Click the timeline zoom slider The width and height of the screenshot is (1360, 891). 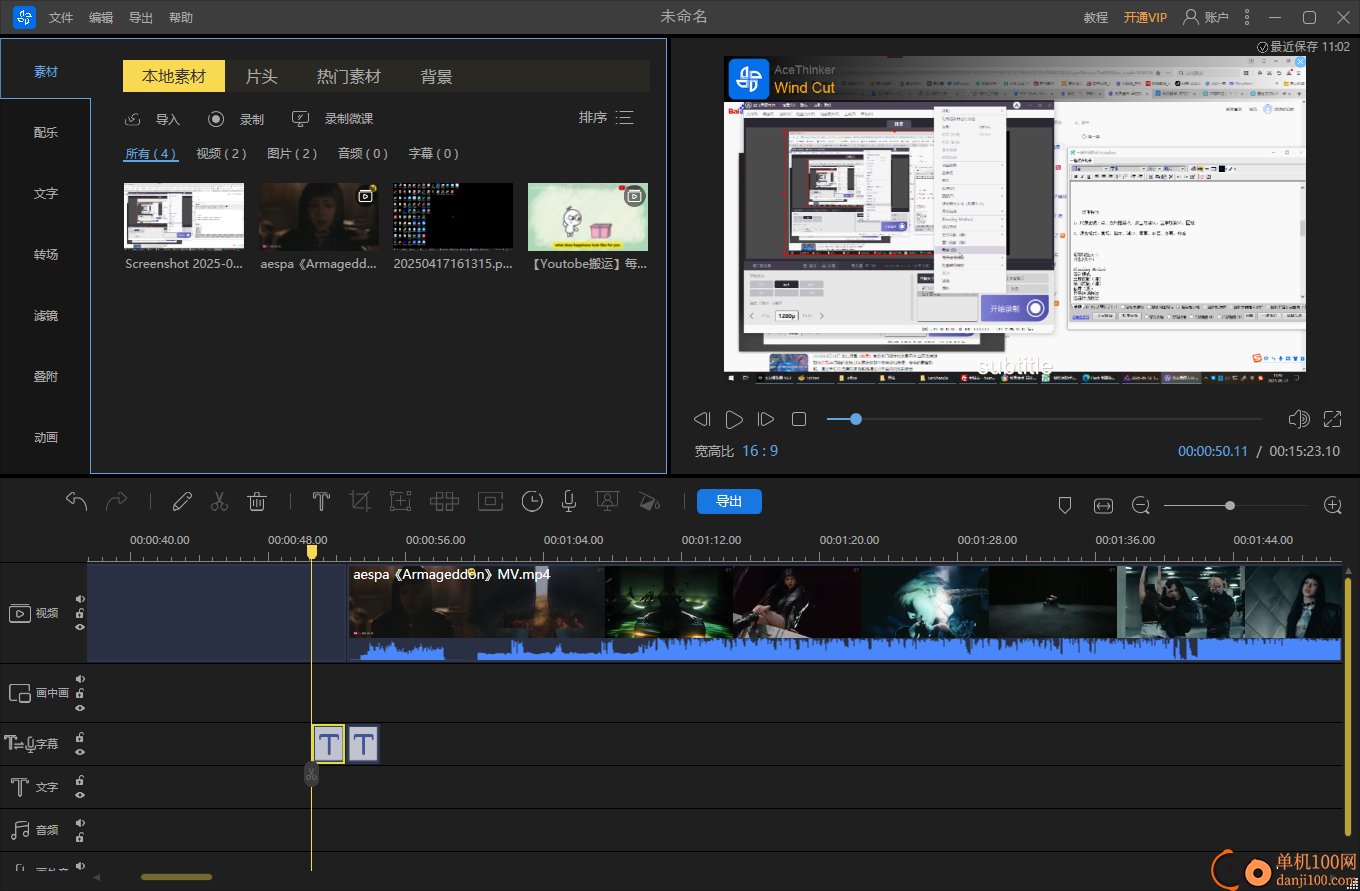[x=1236, y=506]
